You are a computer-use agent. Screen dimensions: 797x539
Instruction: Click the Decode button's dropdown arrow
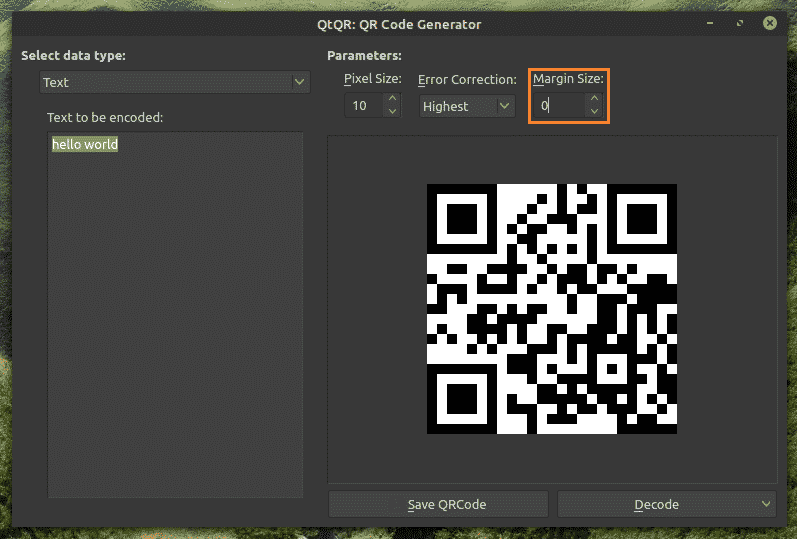coord(766,504)
